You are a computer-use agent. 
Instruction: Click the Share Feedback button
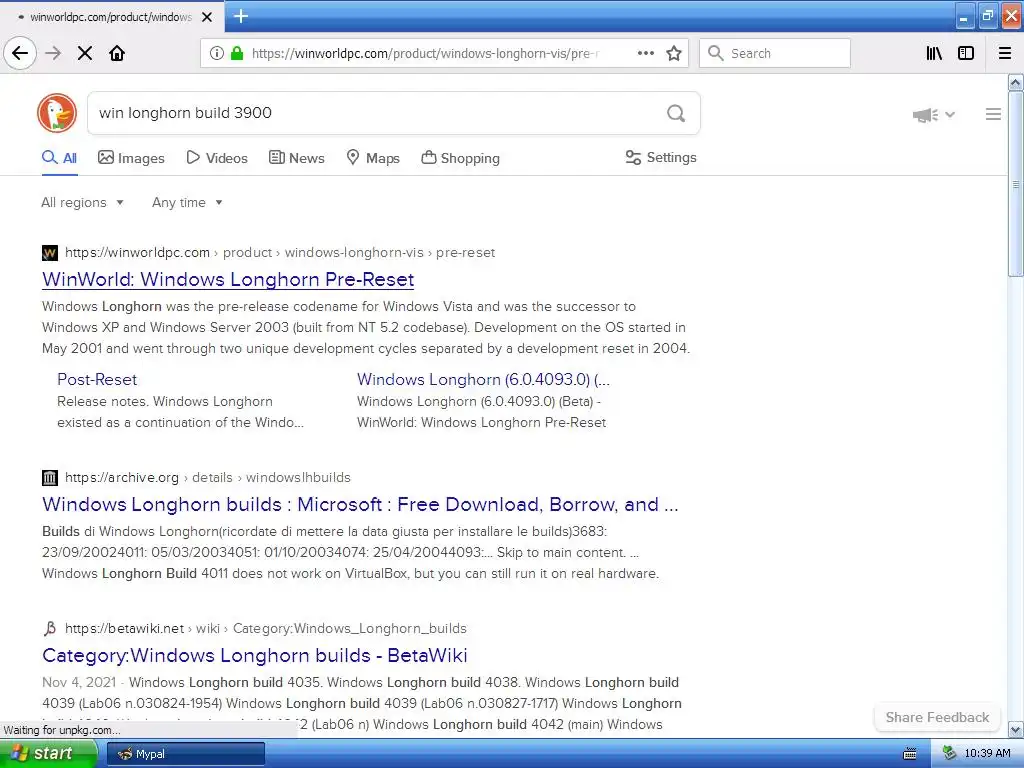click(937, 717)
